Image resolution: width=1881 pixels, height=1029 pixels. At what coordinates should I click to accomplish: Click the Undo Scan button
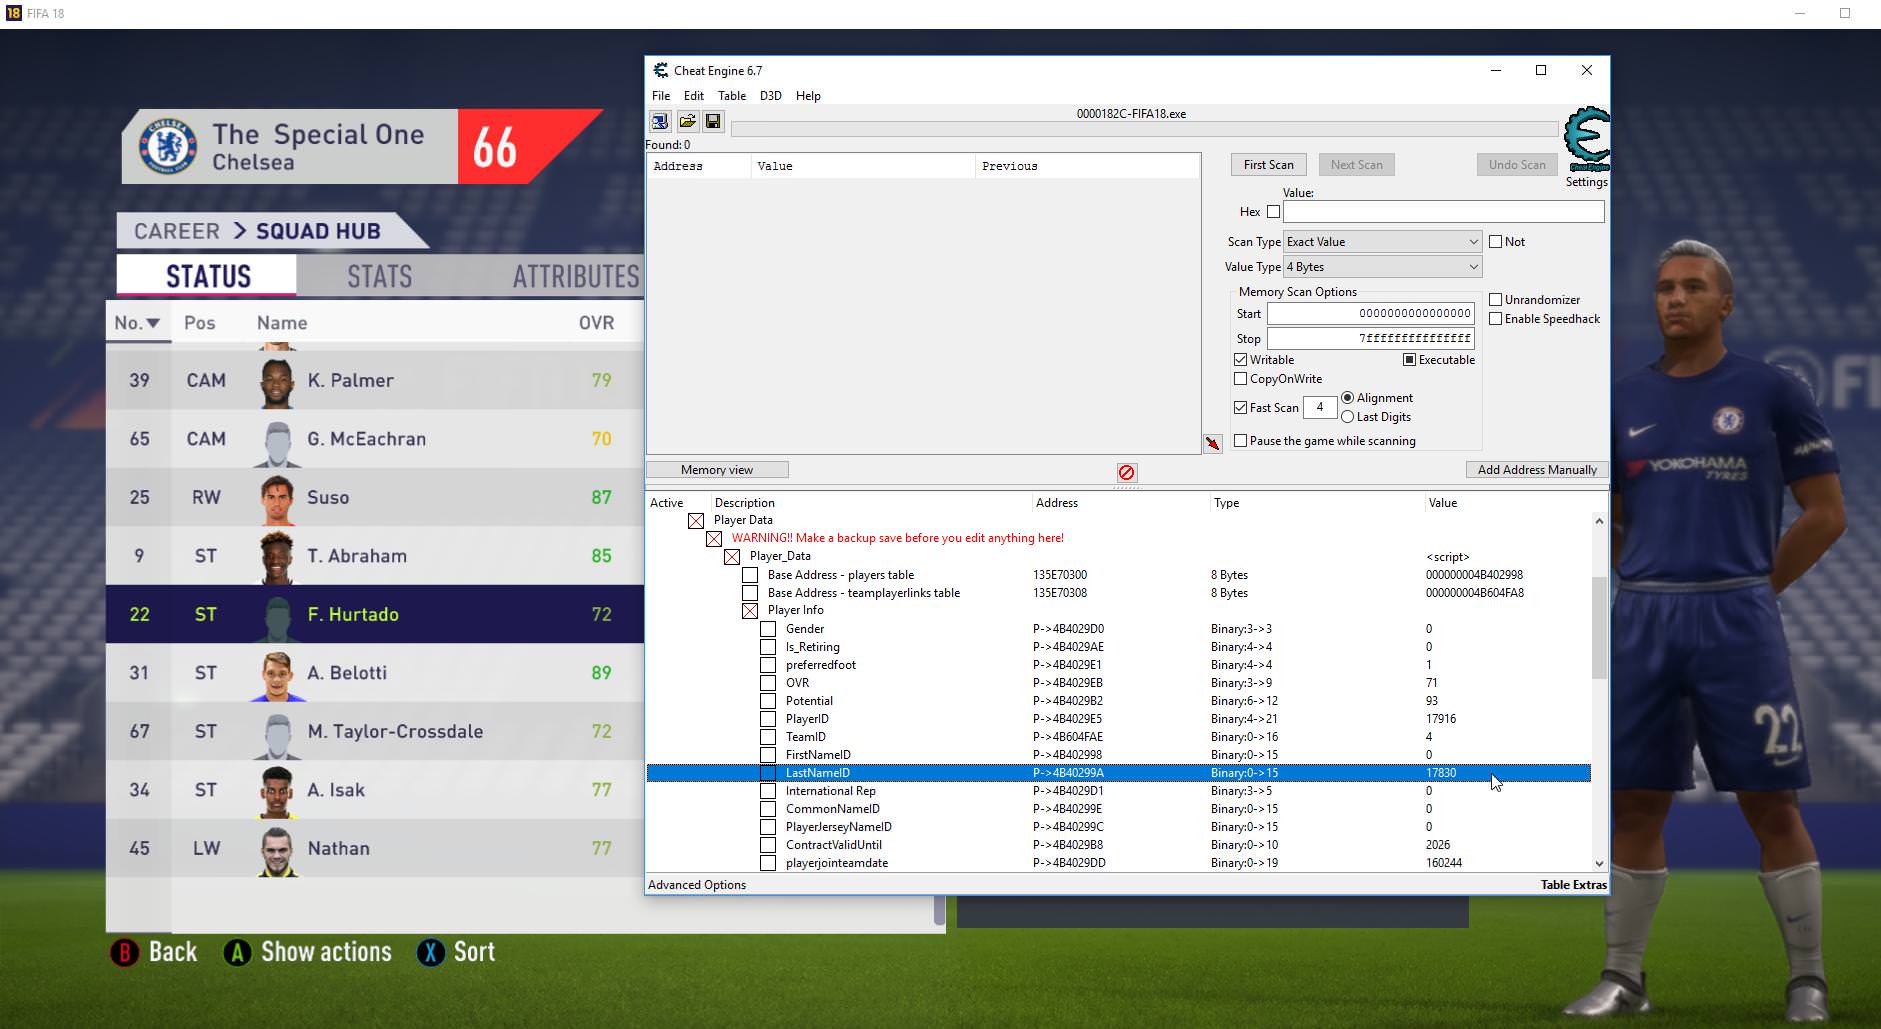coord(1517,165)
